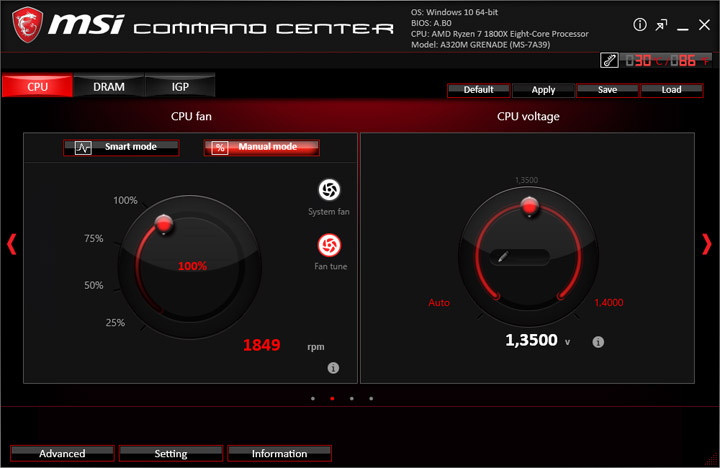
Task: Select Manual mode for CPU fan
Action: 262,147
